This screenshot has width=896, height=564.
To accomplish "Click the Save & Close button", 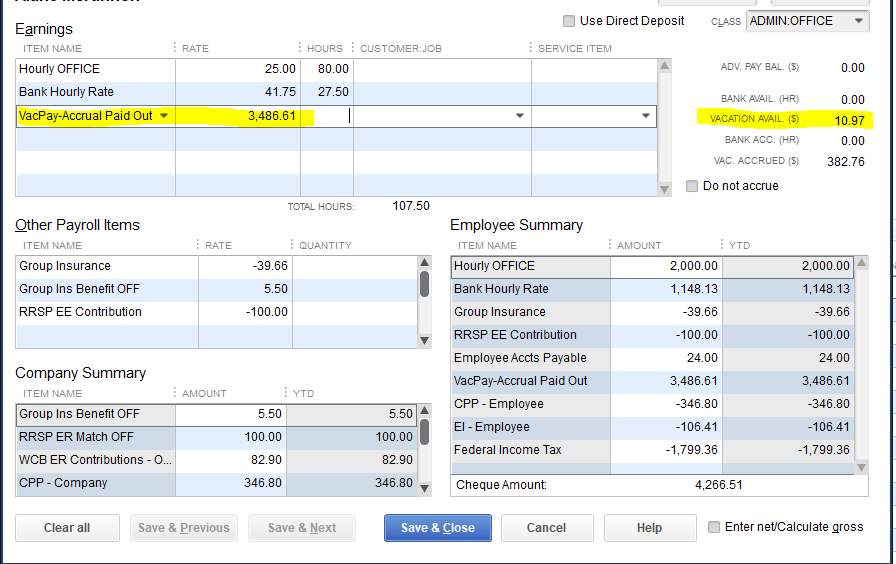I will tap(437, 528).
